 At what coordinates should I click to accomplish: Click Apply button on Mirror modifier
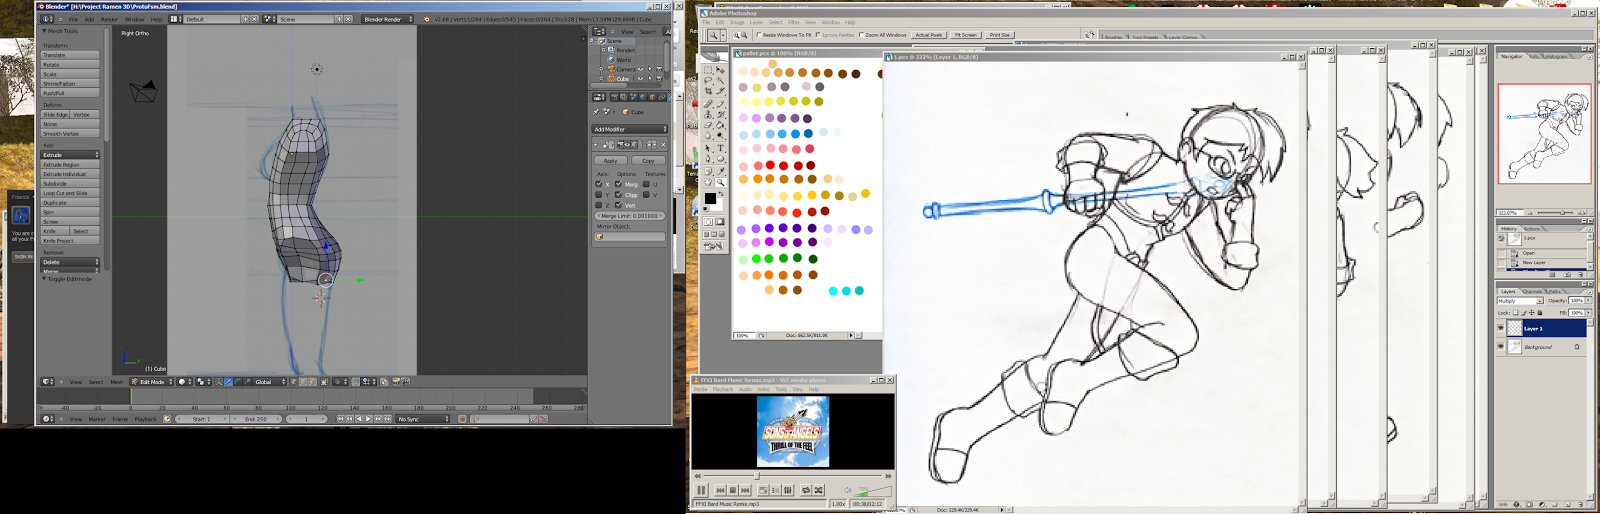coord(610,161)
